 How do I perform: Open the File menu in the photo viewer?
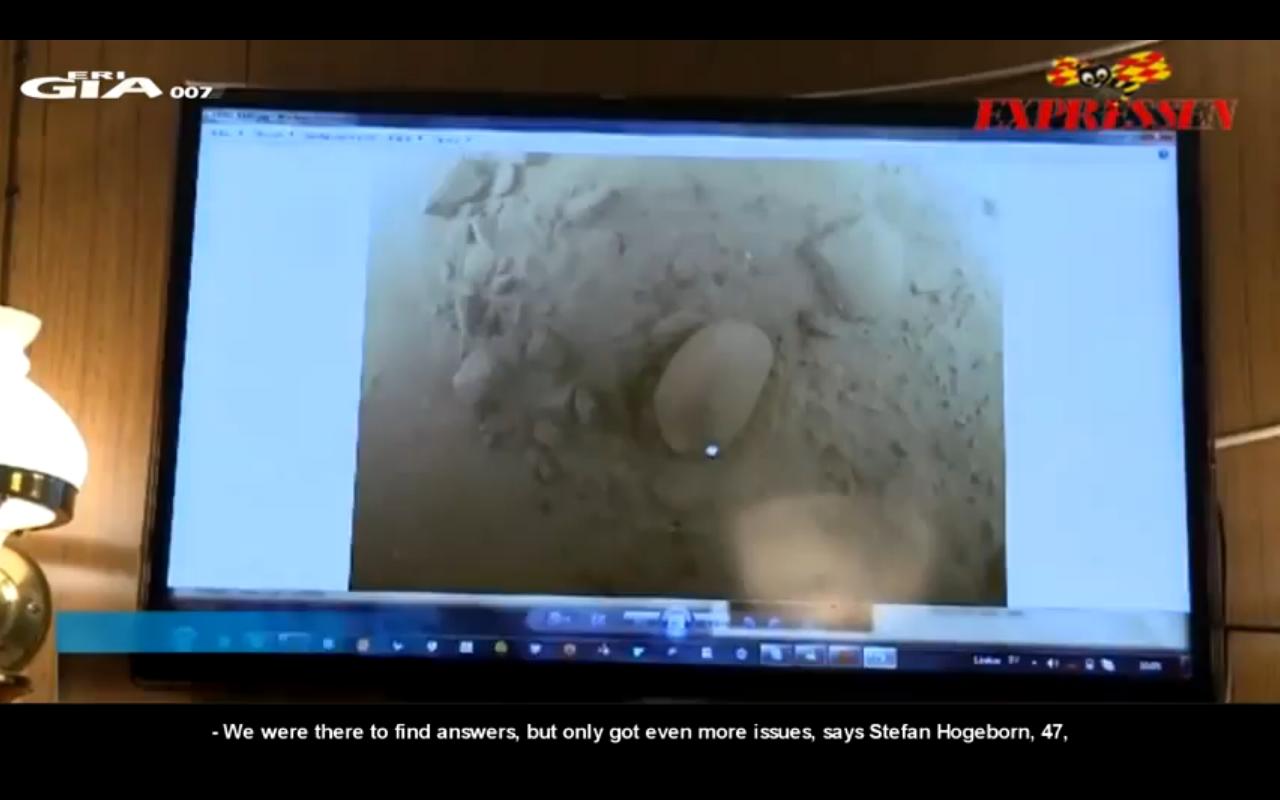[x=226, y=133]
